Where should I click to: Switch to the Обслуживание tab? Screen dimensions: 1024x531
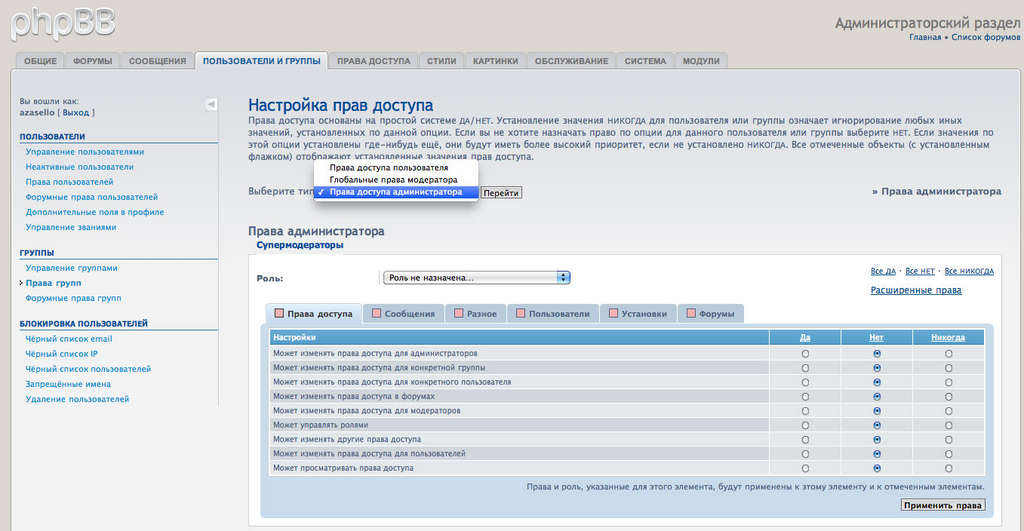pos(571,61)
